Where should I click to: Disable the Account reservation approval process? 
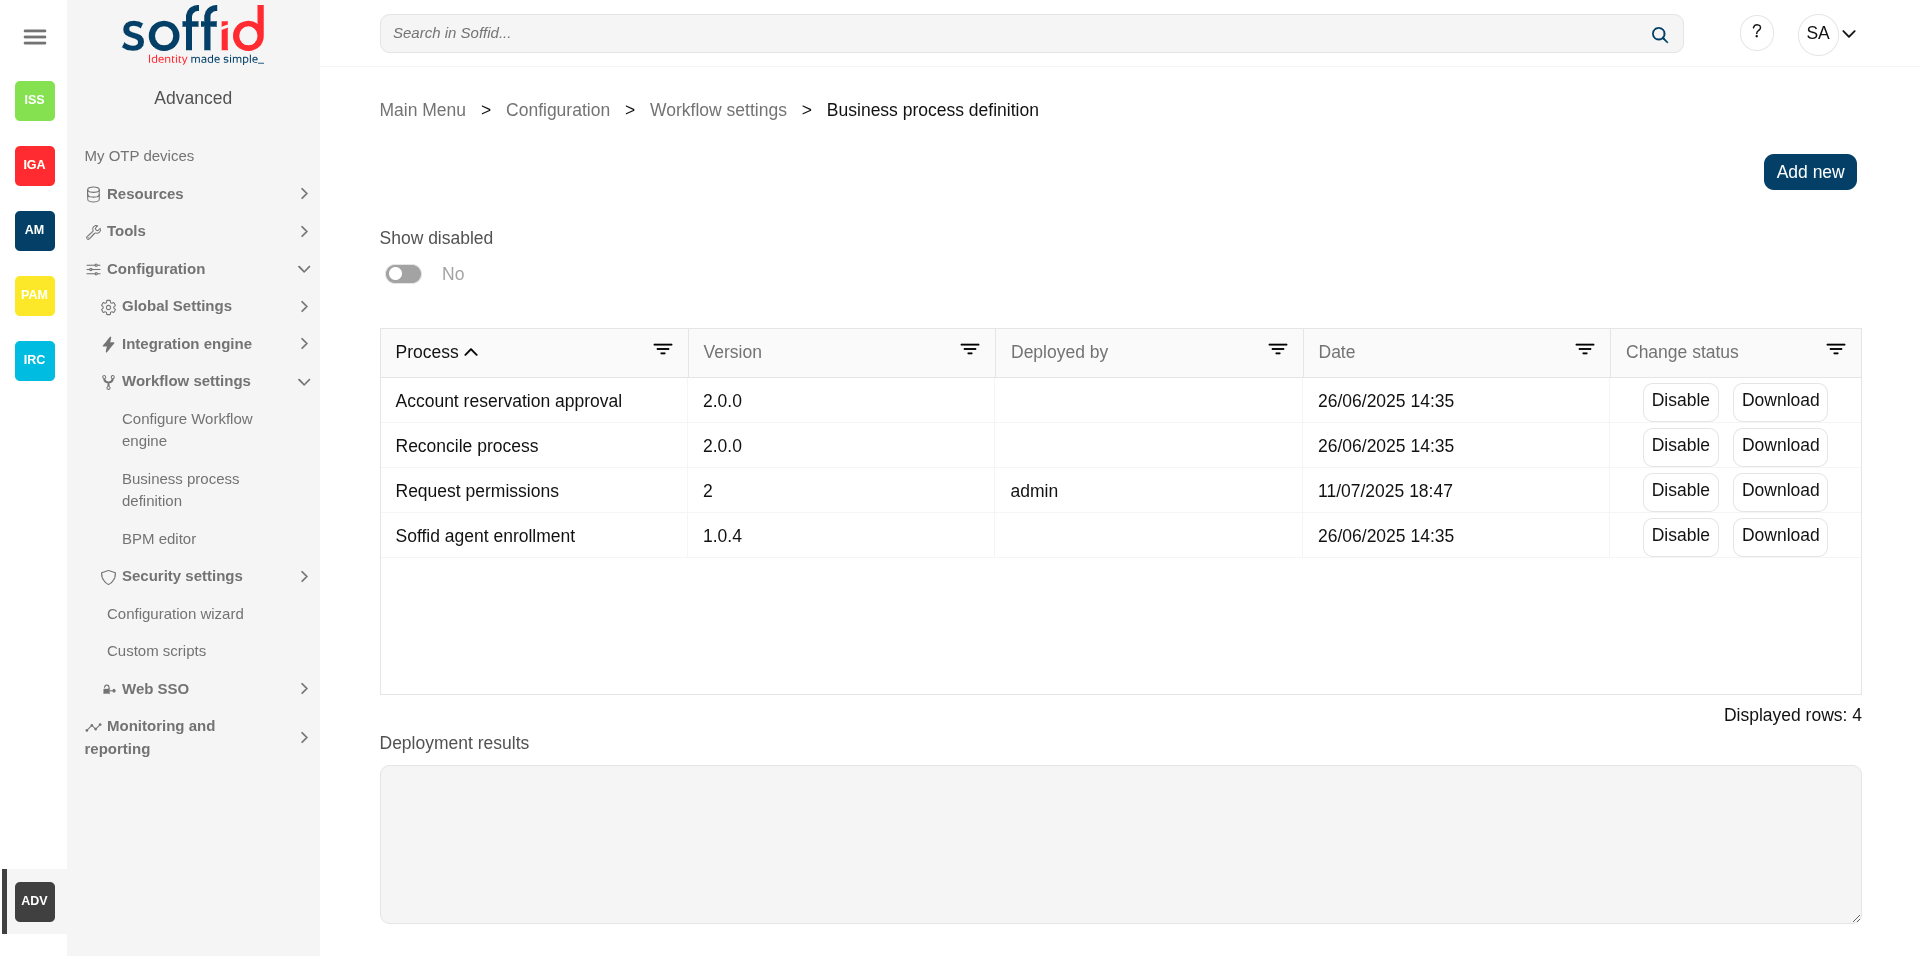1680,401
